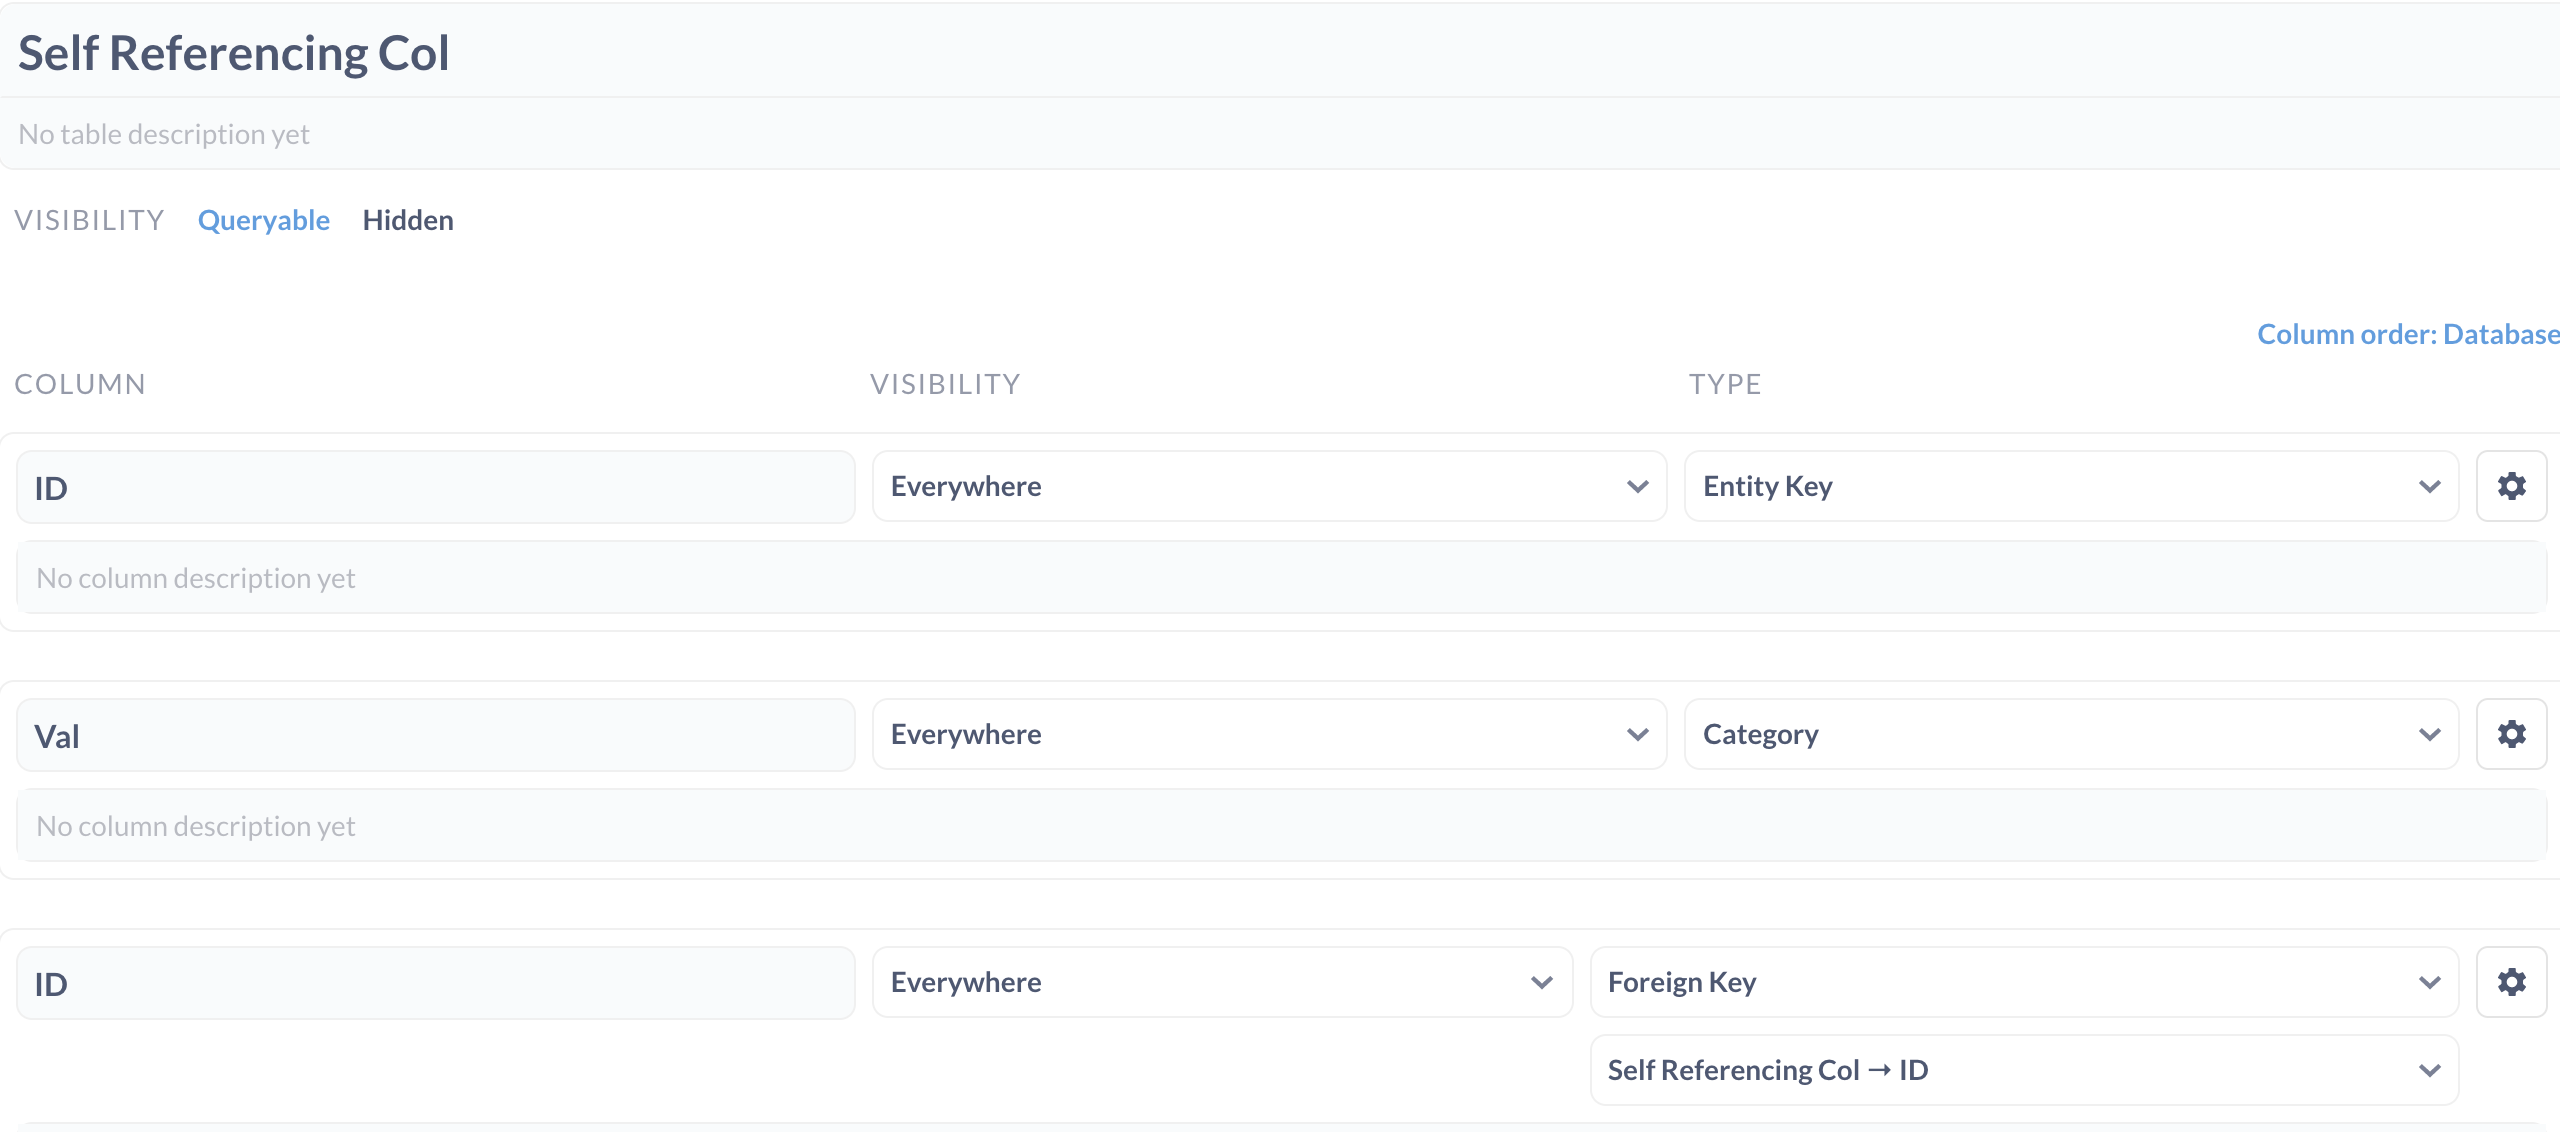Image resolution: width=2560 pixels, height=1132 pixels.
Task: Click the Self Referencing Col title
Action: (232, 52)
